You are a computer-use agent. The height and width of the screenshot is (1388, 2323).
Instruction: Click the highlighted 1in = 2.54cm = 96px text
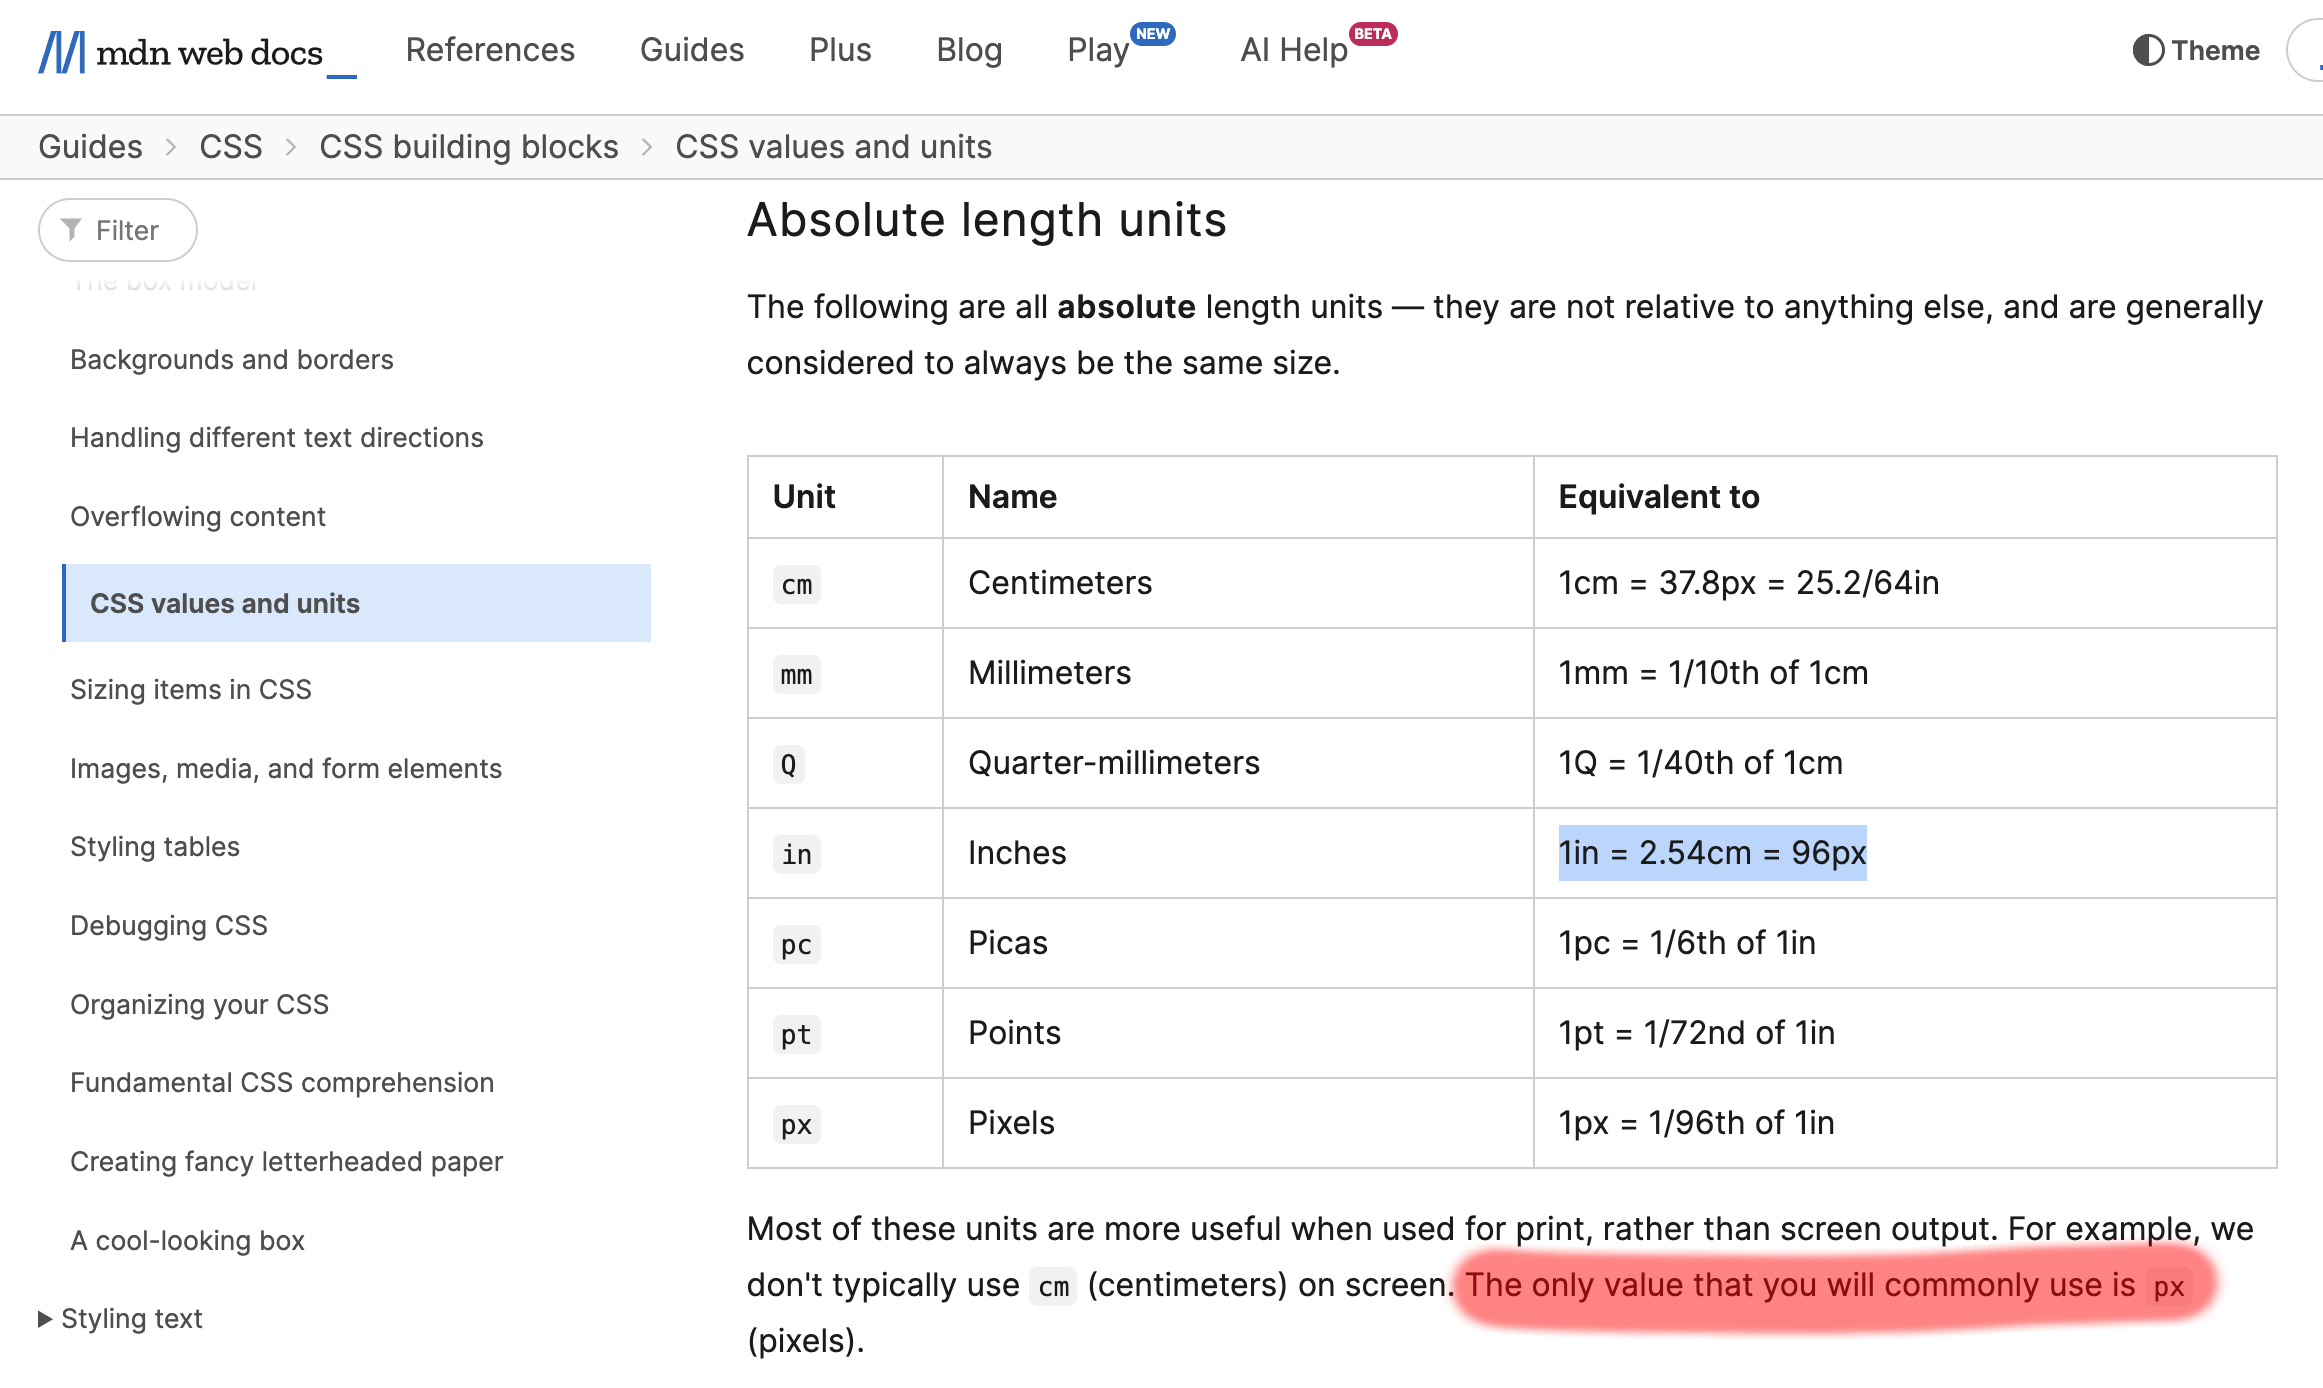pos(1712,853)
